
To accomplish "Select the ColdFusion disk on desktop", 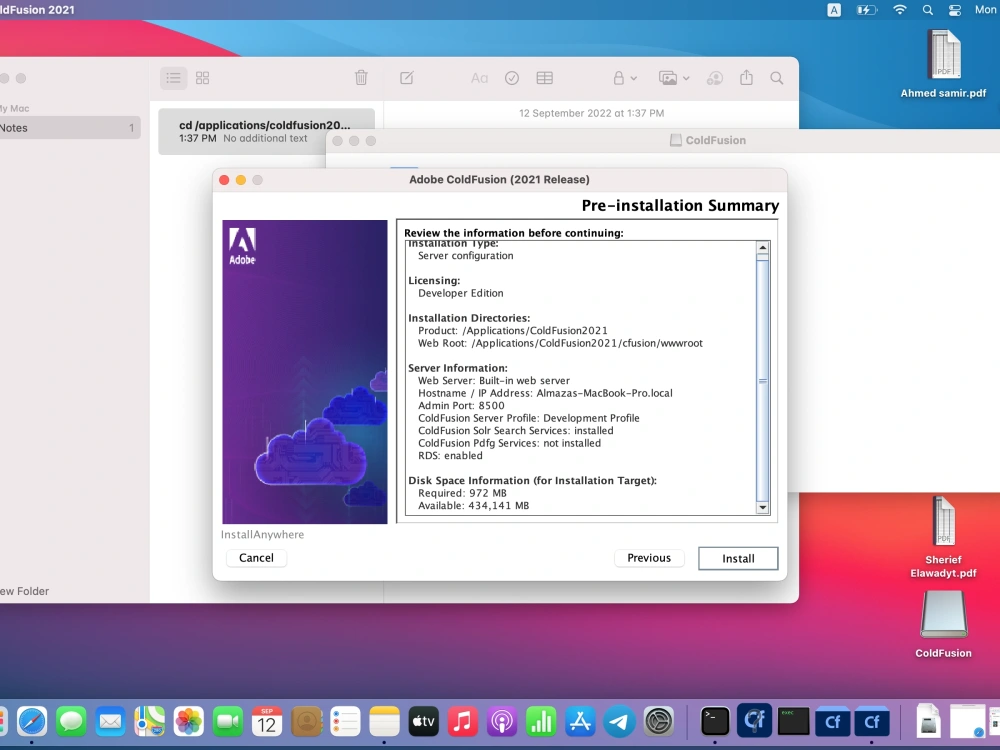I will click(943, 624).
